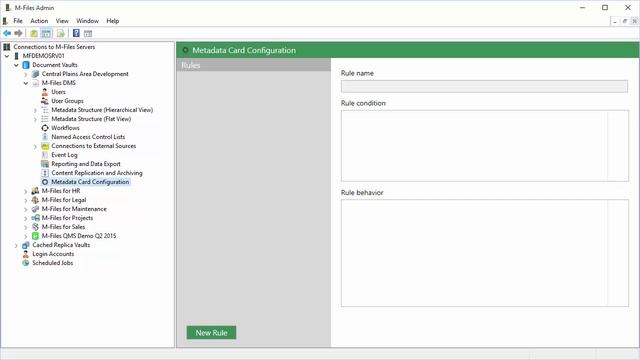The height and width of the screenshot is (360, 640).
Task: Open the Help menu
Action: click(x=113, y=21)
